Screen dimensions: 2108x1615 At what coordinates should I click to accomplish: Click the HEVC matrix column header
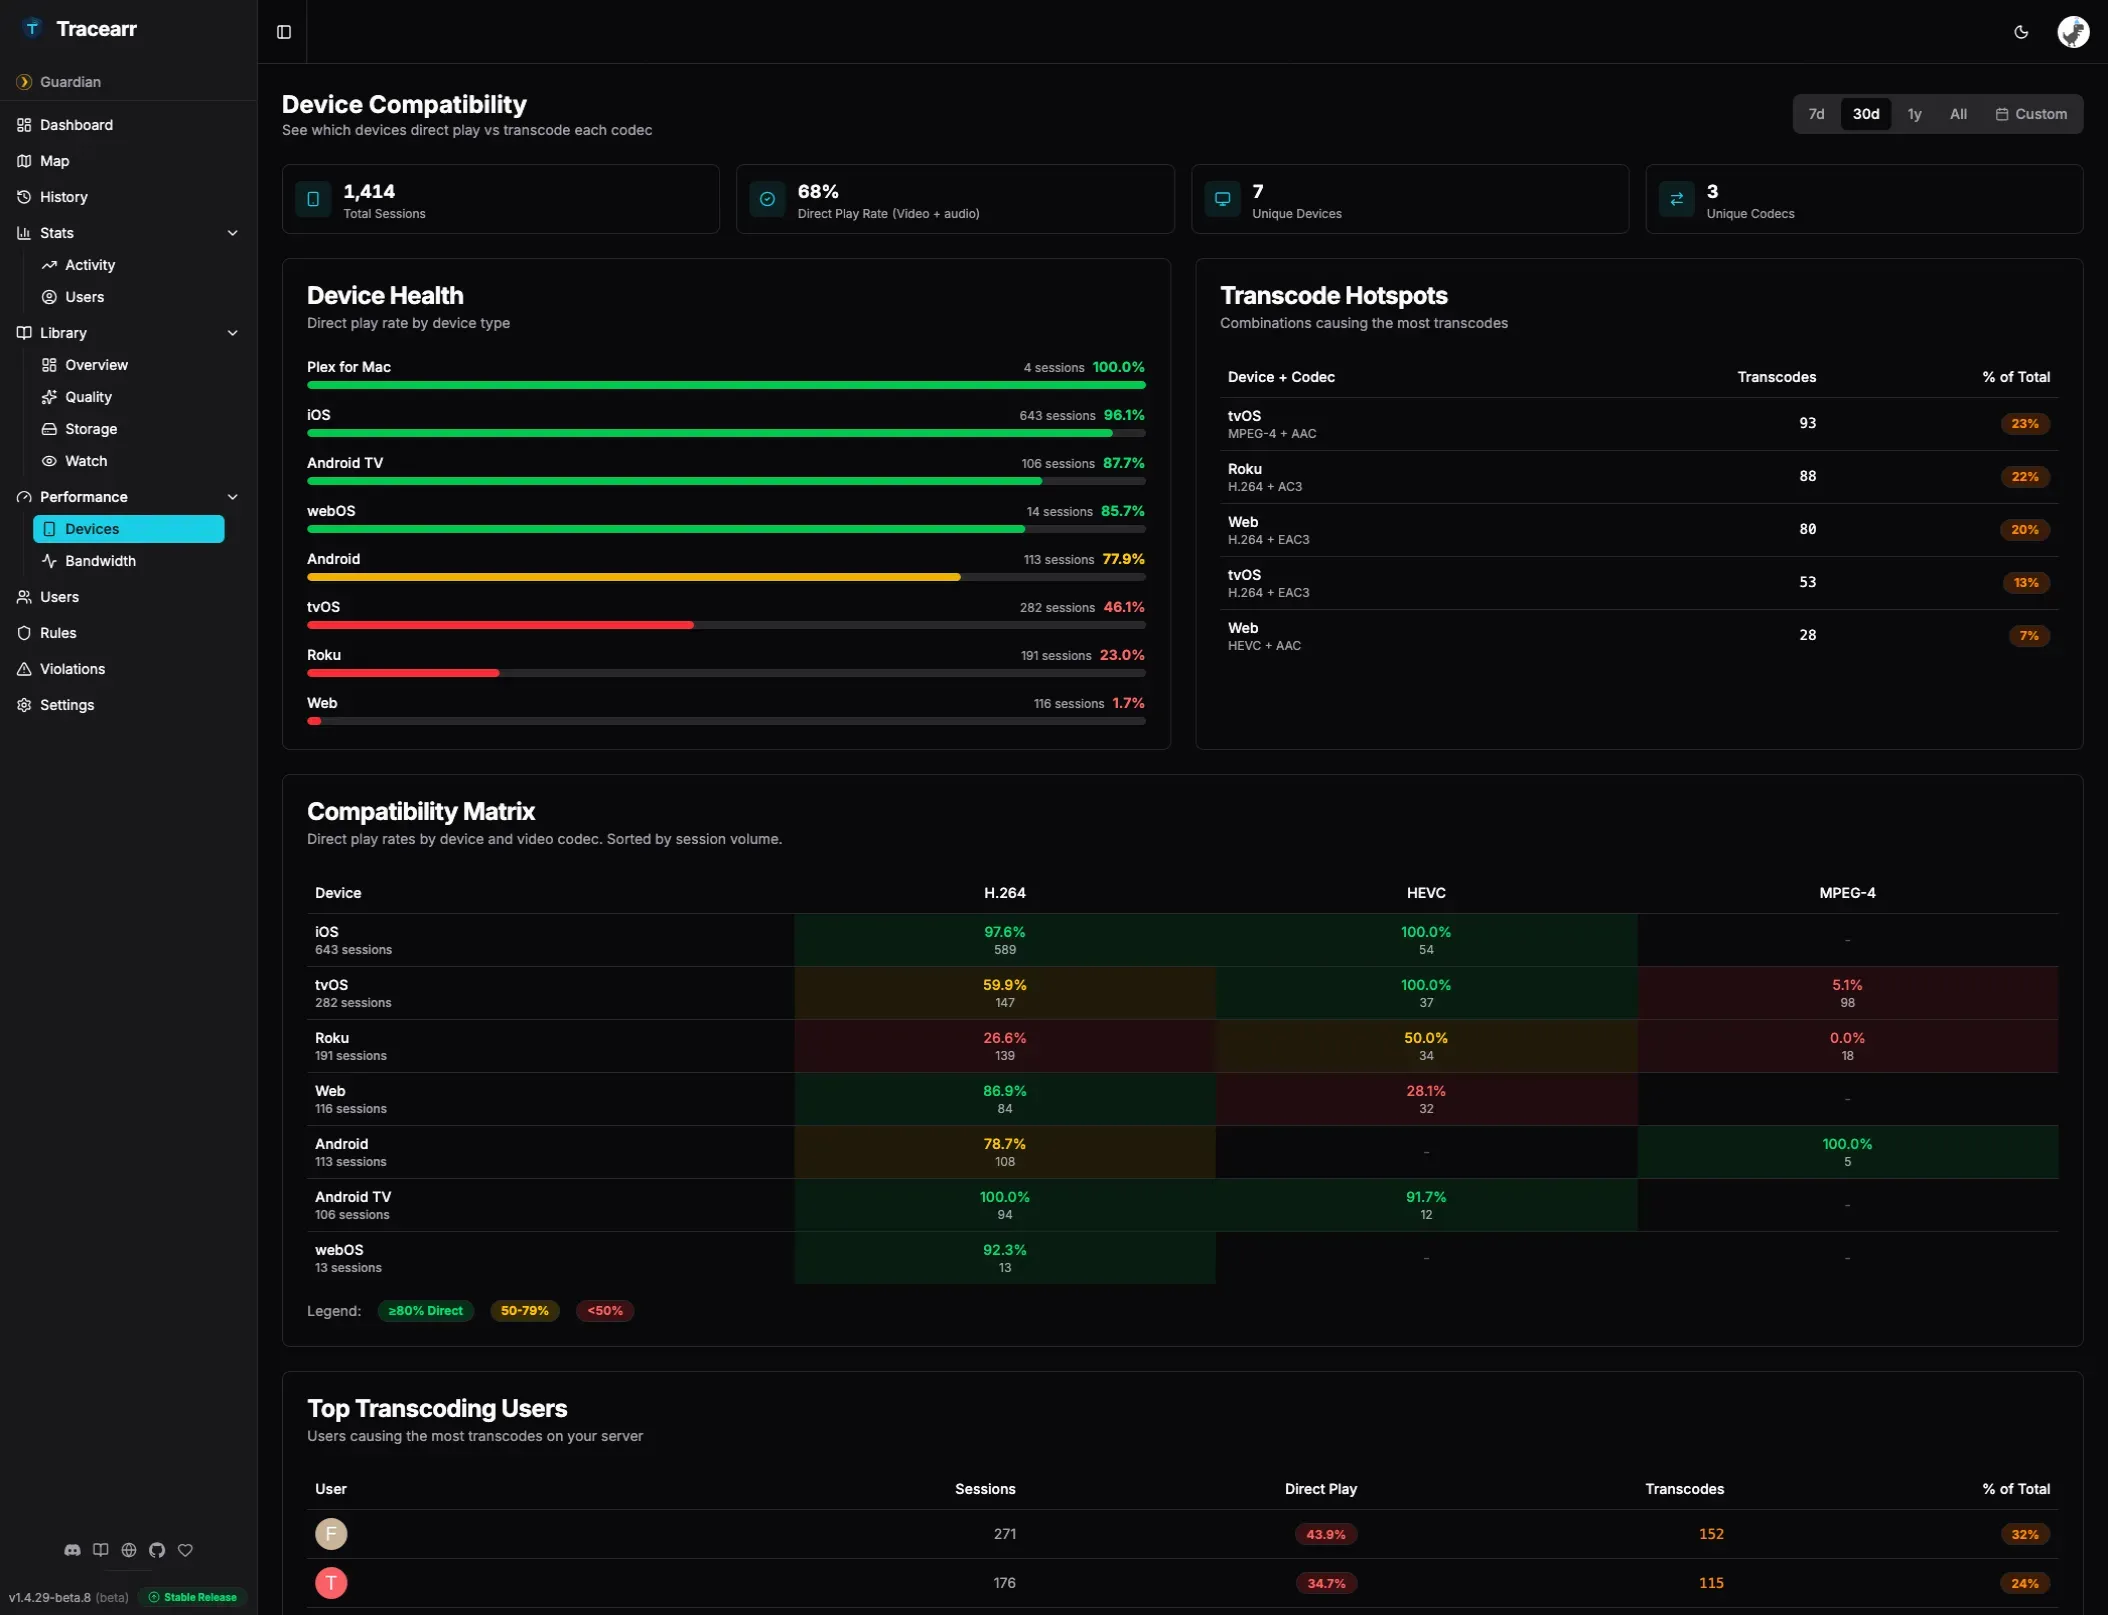[1425, 893]
